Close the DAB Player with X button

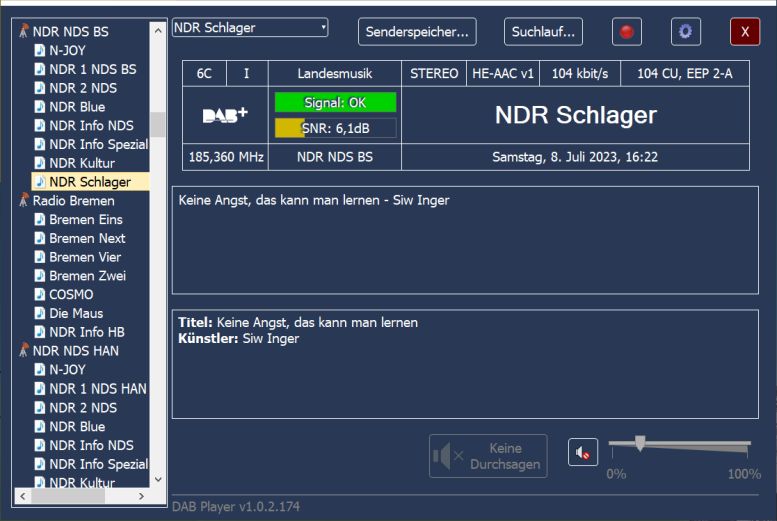coord(744,32)
